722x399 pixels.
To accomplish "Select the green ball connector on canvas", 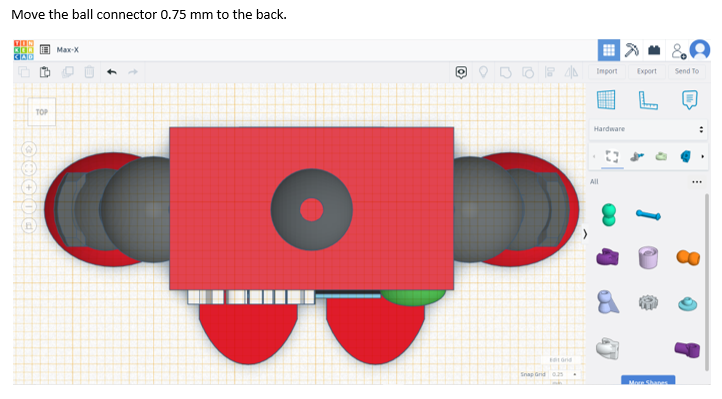I will (x=413, y=298).
